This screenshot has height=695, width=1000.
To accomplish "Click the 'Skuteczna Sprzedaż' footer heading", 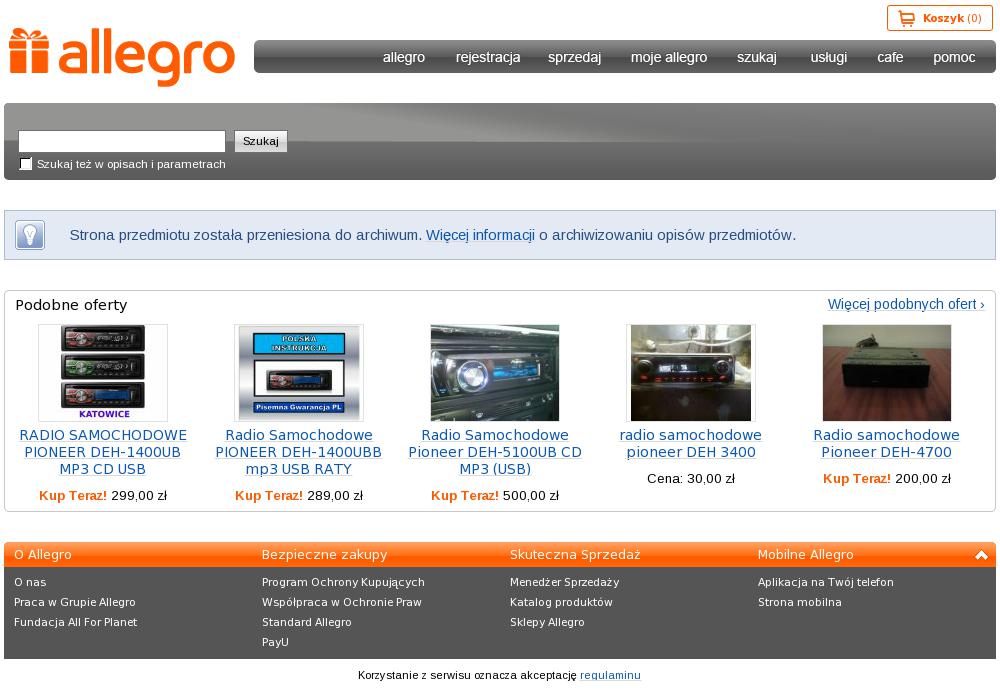I will pyautogui.click(x=575, y=555).
